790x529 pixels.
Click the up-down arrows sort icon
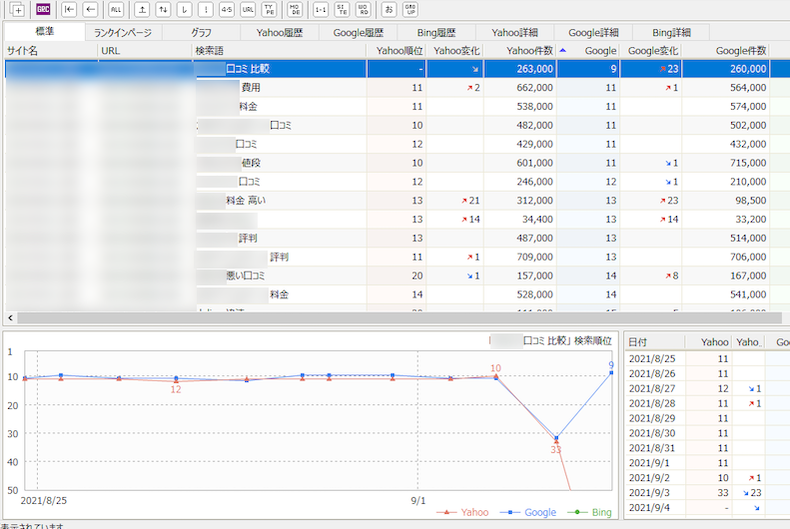(163, 9)
